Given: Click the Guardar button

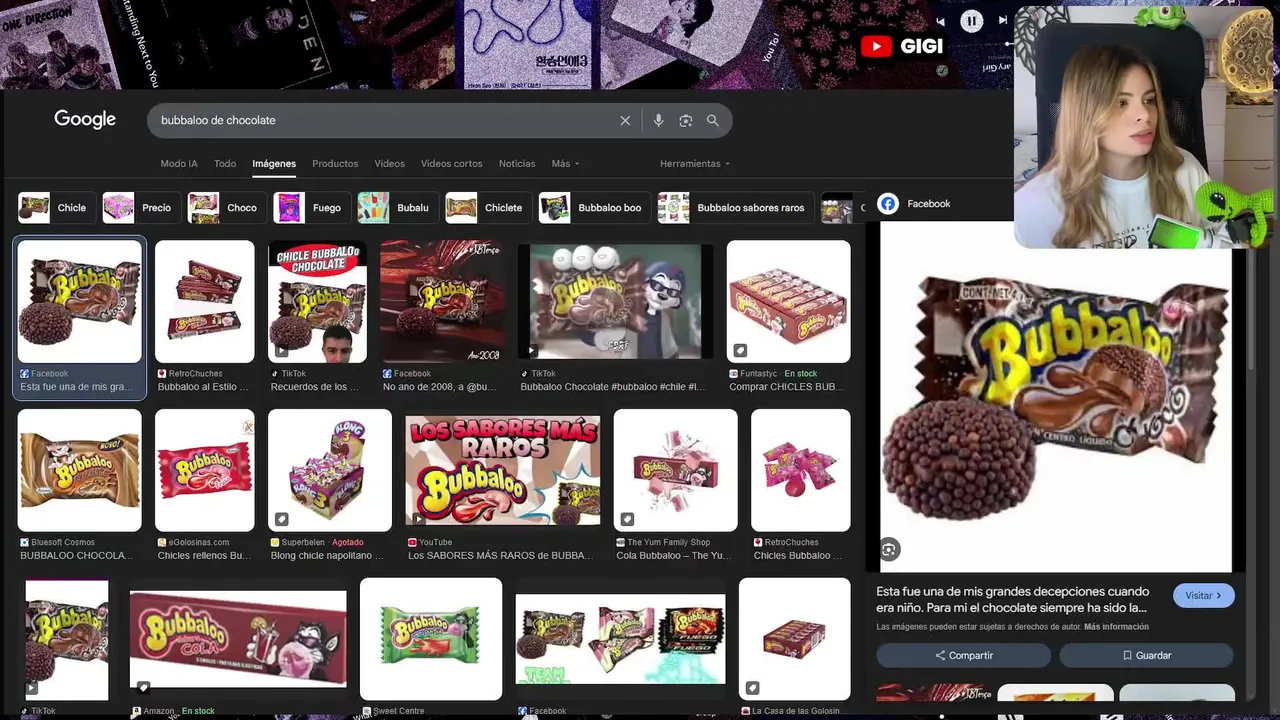Looking at the screenshot, I should coord(1147,656).
